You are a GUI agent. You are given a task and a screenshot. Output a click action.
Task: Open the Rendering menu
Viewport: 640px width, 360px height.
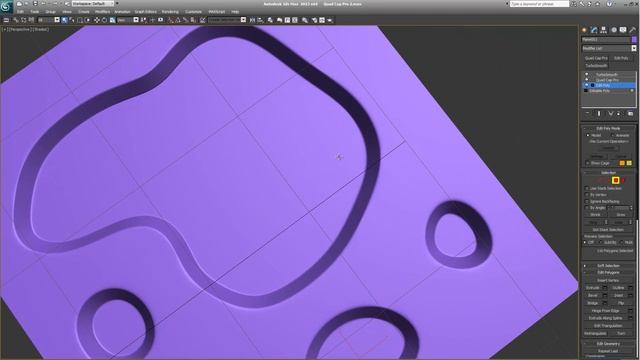(x=170, y=12)
